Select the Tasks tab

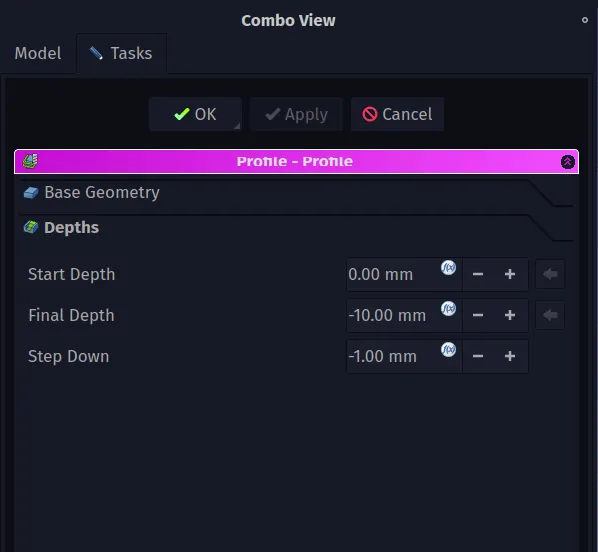121,53
